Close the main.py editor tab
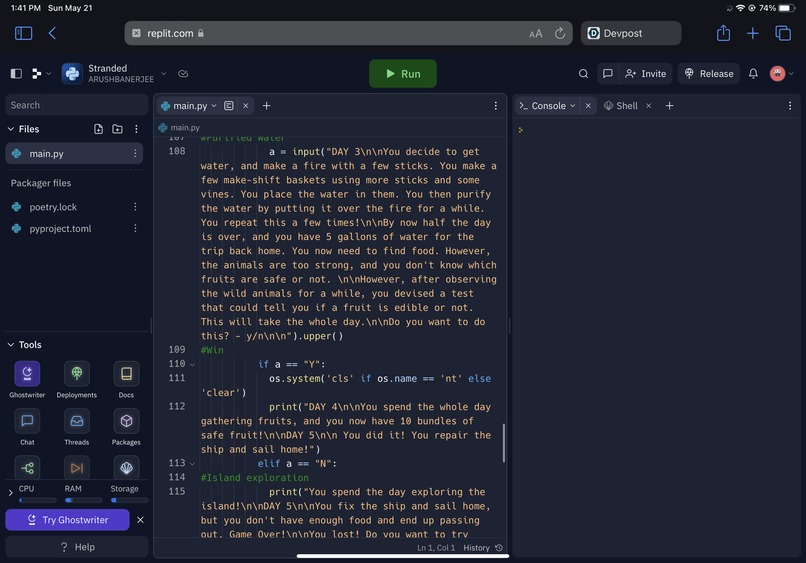The height and width of the screenshot is (563, 806). coord(246,105)
